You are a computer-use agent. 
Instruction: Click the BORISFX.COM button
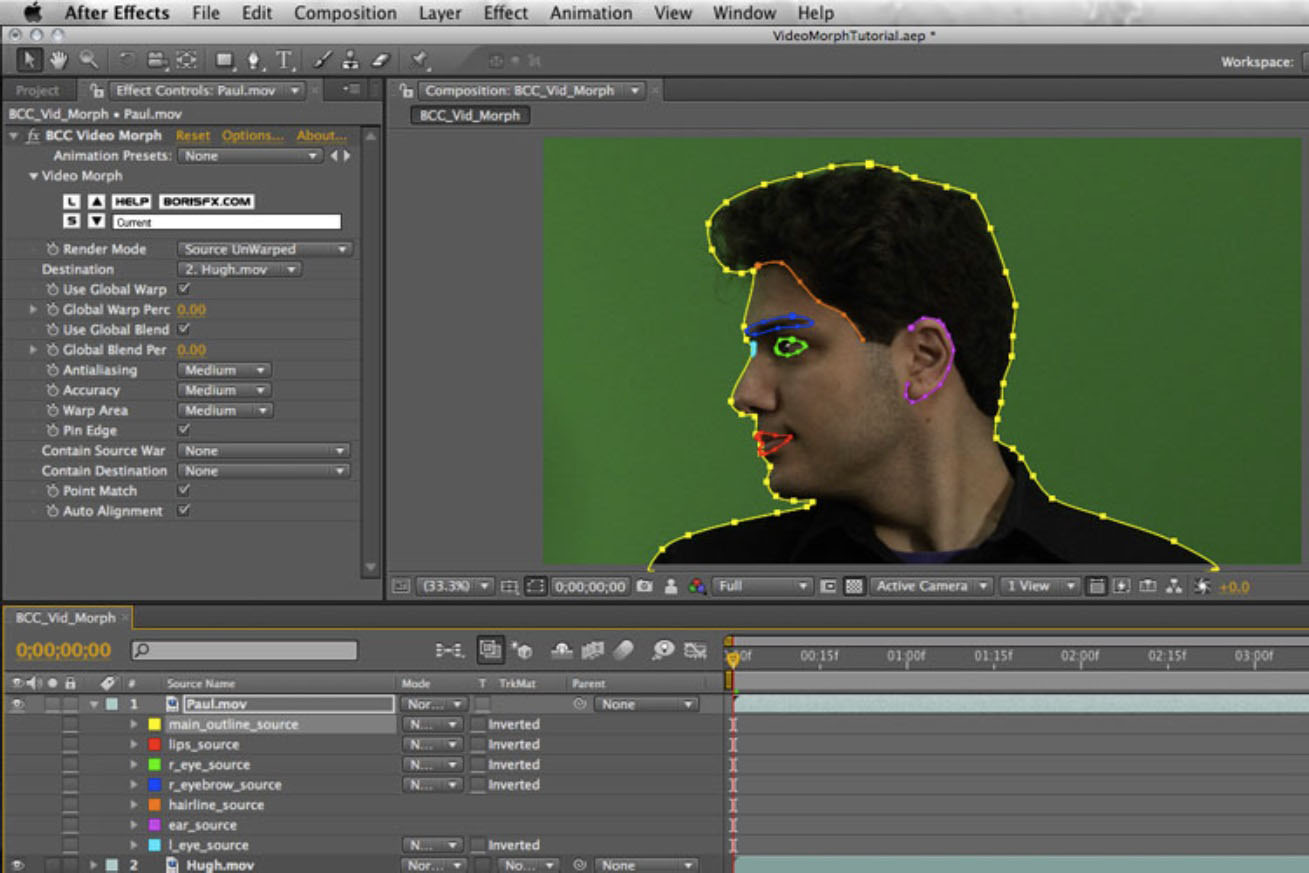(x=206, y=202)
